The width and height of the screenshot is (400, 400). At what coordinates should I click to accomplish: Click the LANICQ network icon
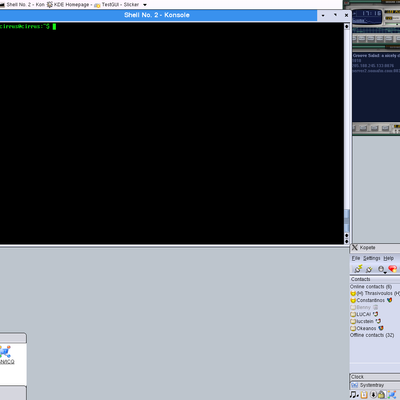(x=6, y=352)
